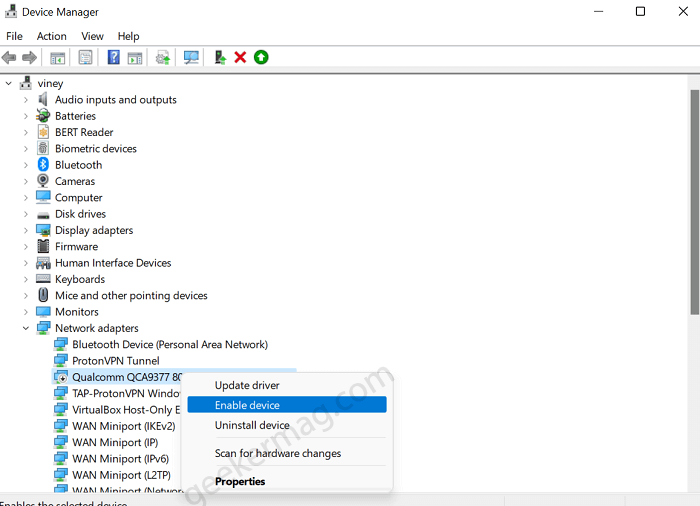Click the Firmware chip icon
Viewport: 700px width, 506px height.
[x=43, y=246]
